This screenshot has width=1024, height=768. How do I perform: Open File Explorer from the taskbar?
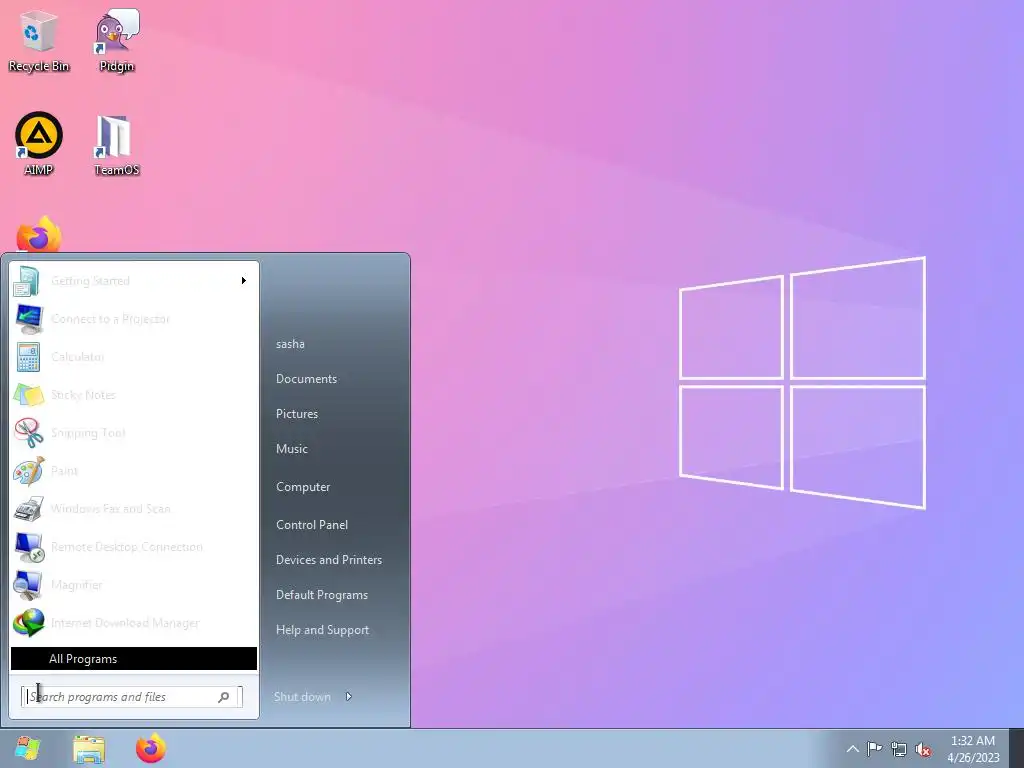(x=89, y=749)
